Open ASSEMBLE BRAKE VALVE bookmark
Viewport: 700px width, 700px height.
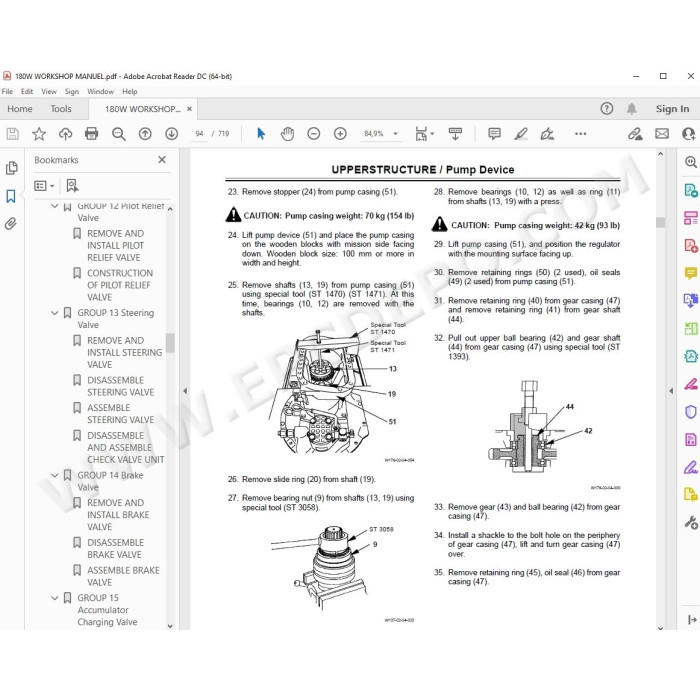pos(123,576)
